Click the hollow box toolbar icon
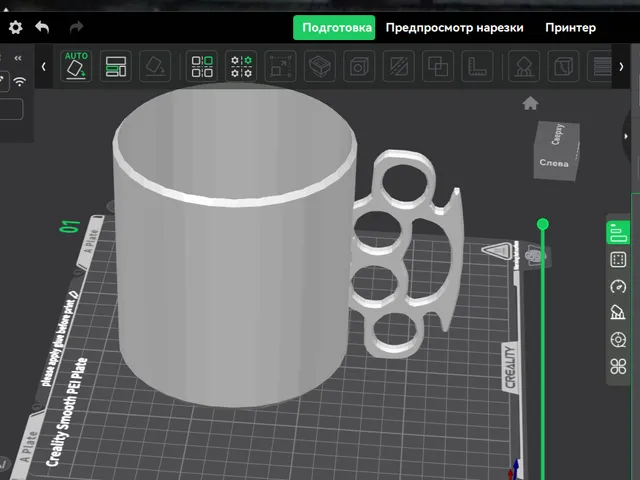Screen dimensions: 640x480 coord(320,66)
